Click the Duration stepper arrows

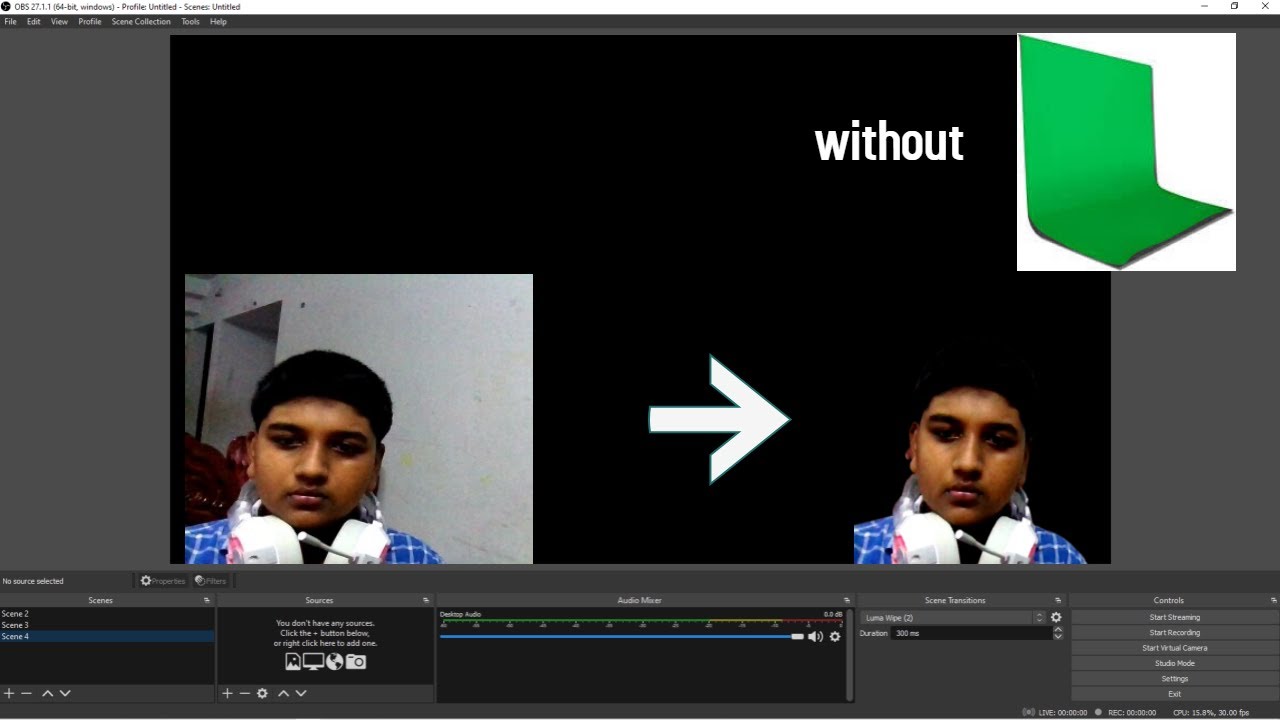coord(1058,633)
